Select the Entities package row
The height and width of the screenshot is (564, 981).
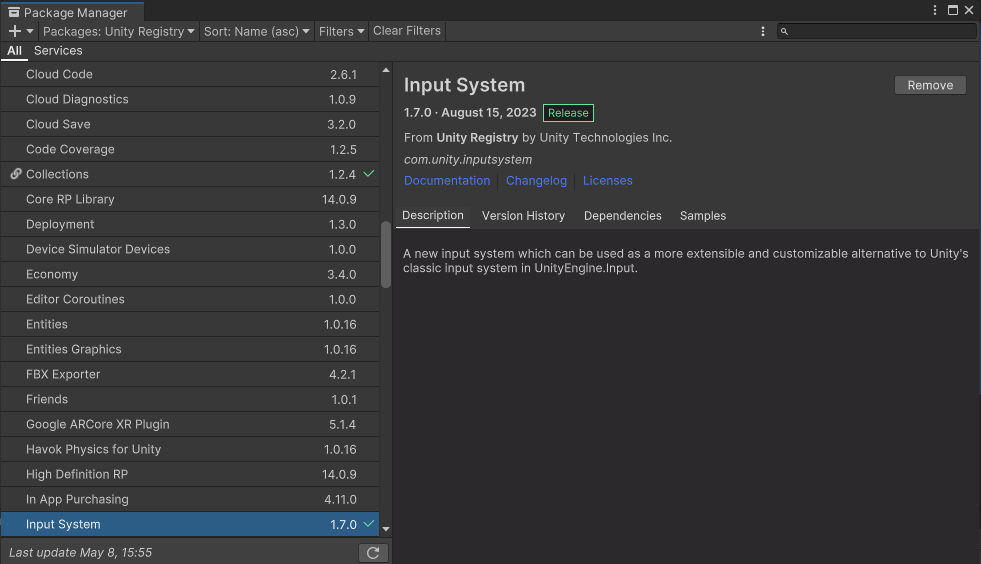[x=190, y=325]
